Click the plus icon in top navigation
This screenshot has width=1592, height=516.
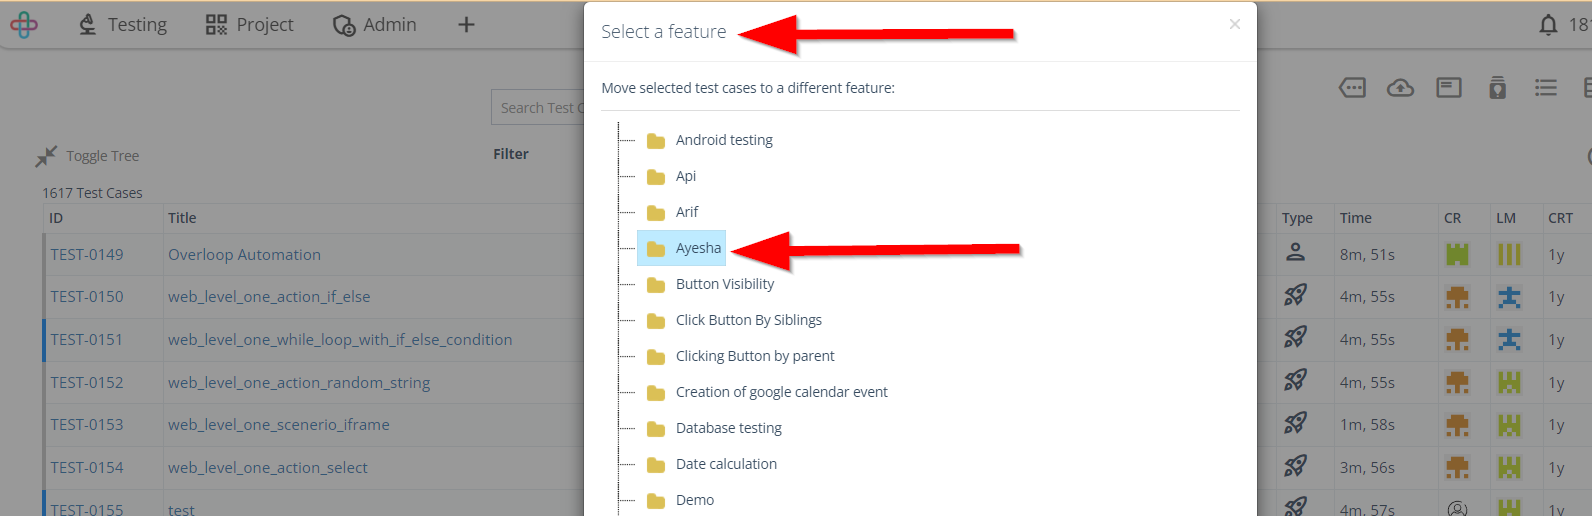coord(466,25)
